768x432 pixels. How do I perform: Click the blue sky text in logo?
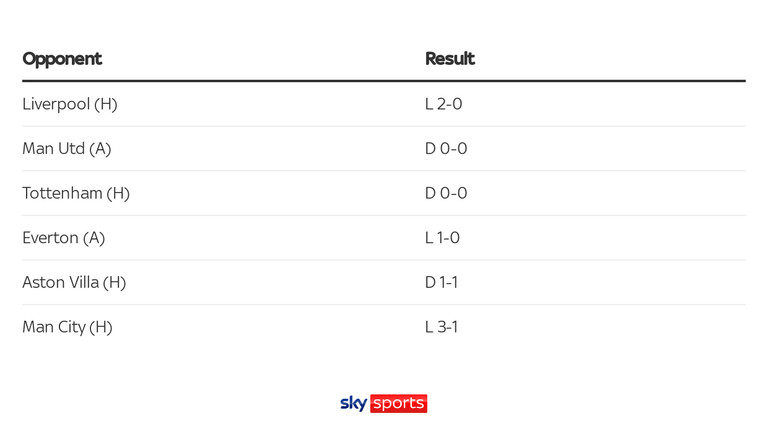click(x=354, y=404)
